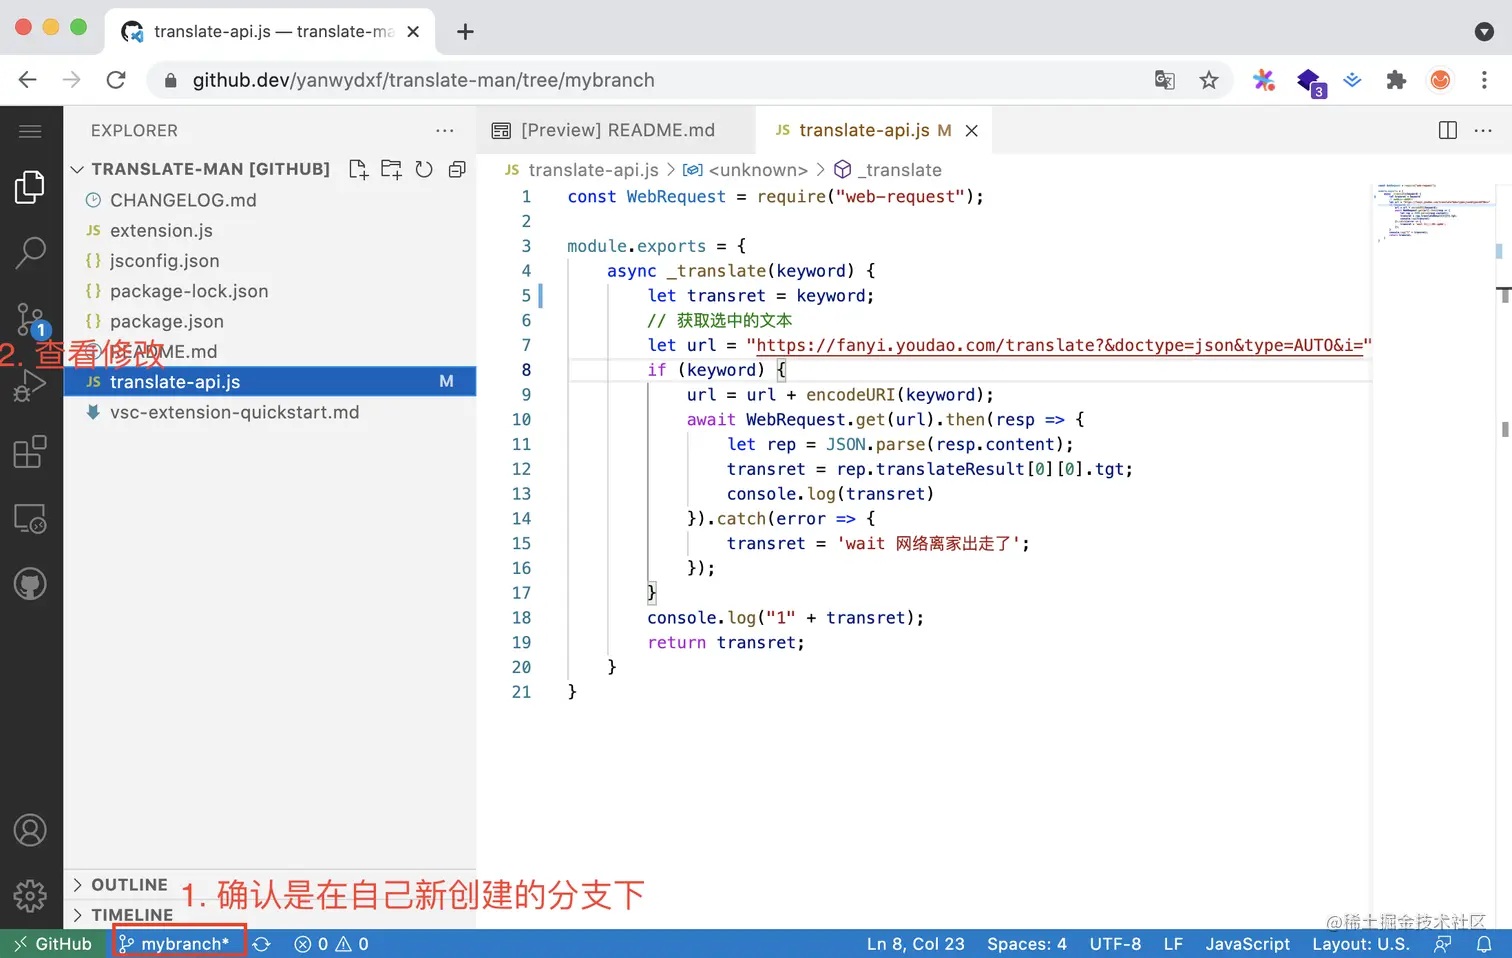This screenshot has height=958, width=1512.
Task: Create a new file in Explorer
Action: tap(358, 169)
